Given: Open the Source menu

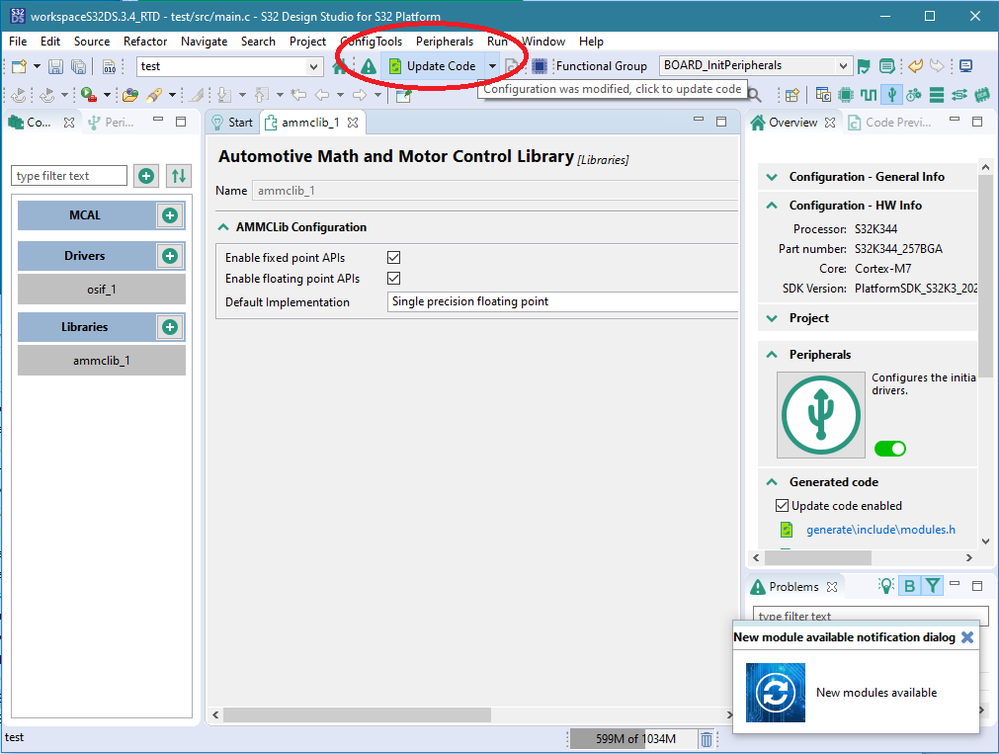Looking at the screenshot, I should click(x=92, y=41).
